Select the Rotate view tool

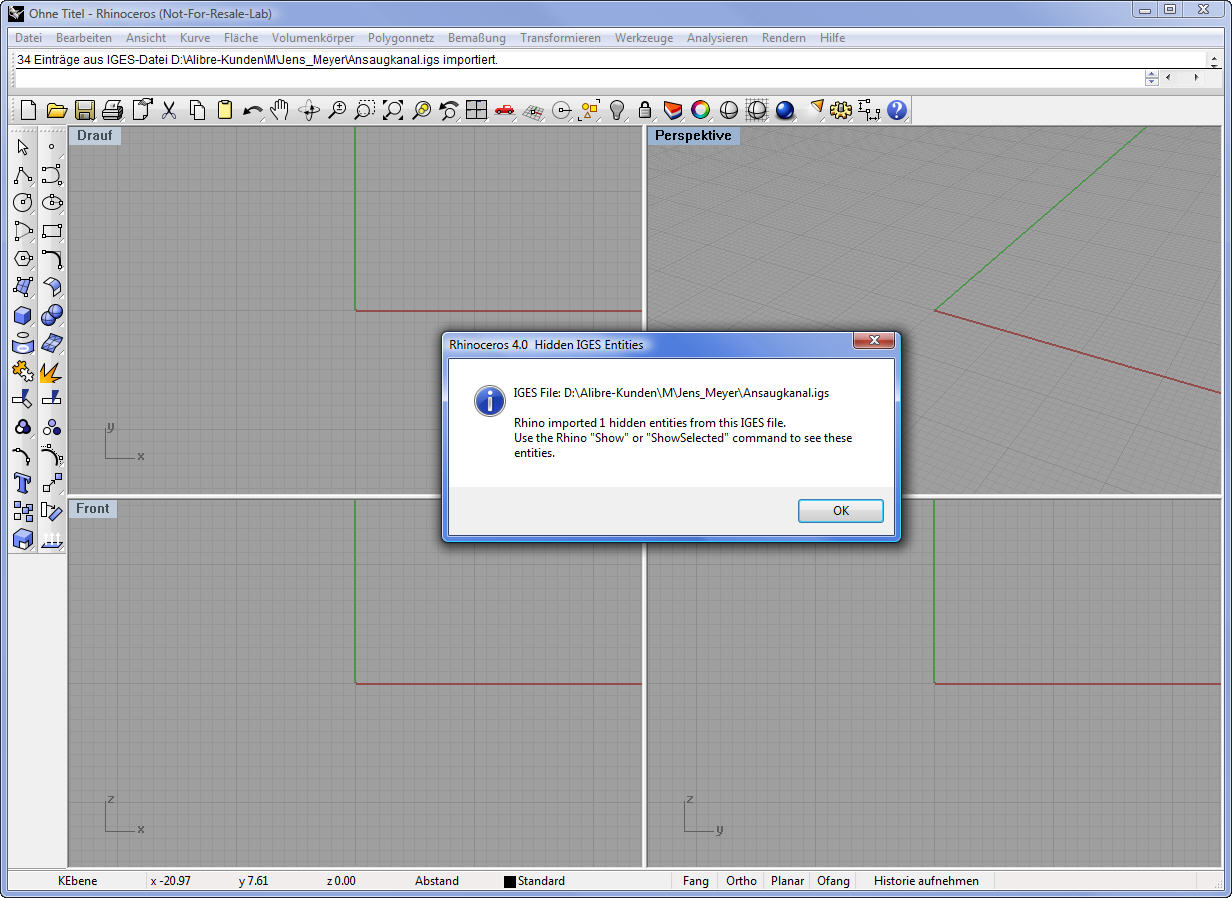309,110
